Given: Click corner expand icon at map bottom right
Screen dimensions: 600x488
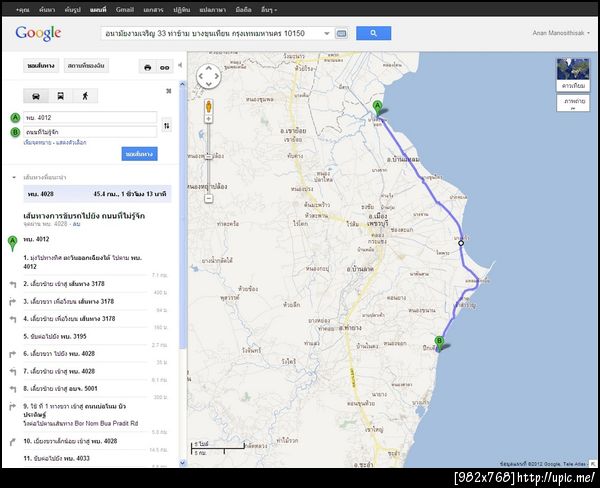Looking at the screenshot, I should pos(593,464).
